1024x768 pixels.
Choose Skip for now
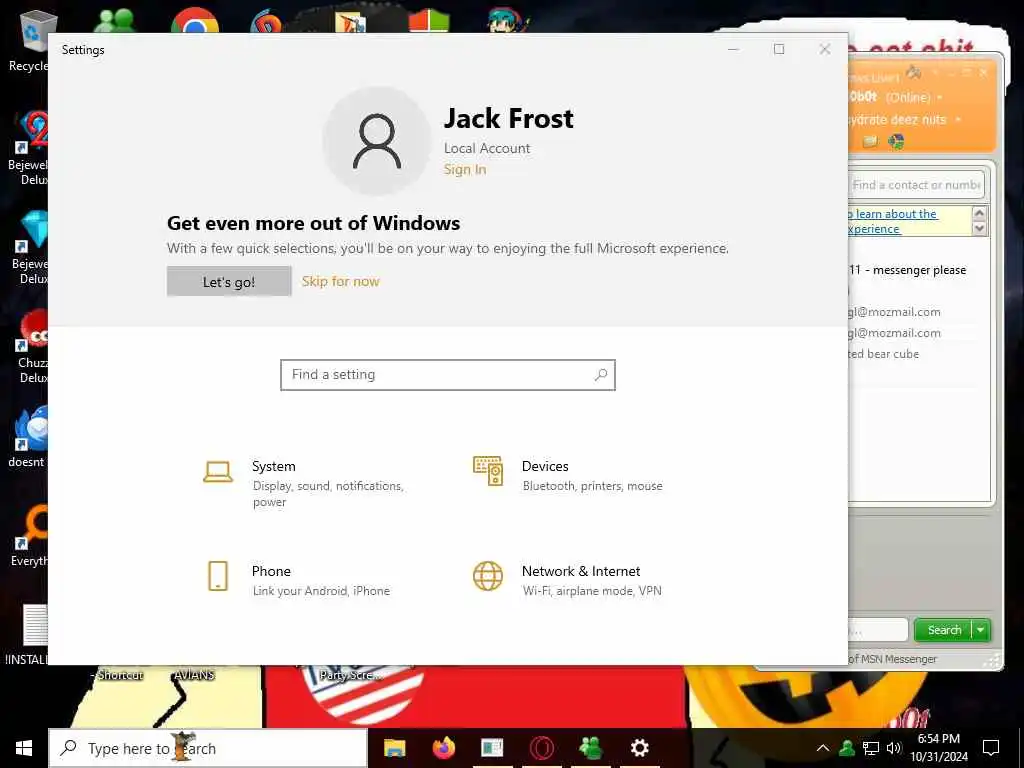(x=340, y=281)
